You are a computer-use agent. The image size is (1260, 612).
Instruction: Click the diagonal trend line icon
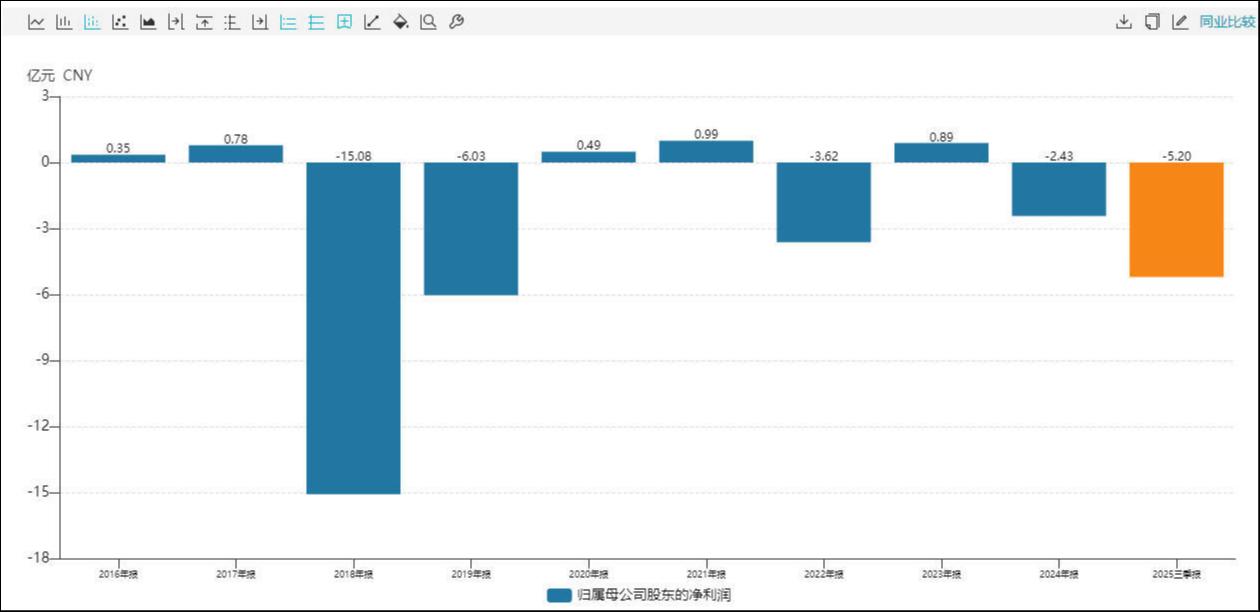(x=372, y=22)
